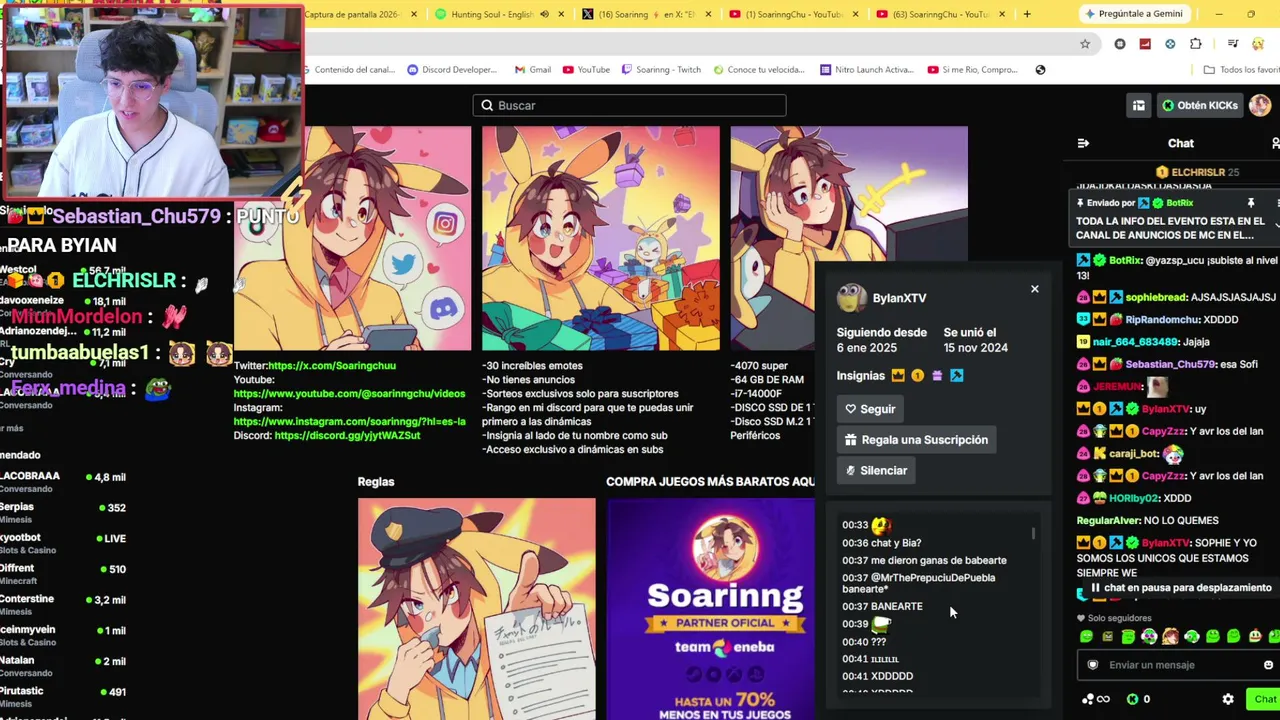The image size is (1280, 720).
Task: Click caraji_bot username in chat
Action: (1132, 454)
